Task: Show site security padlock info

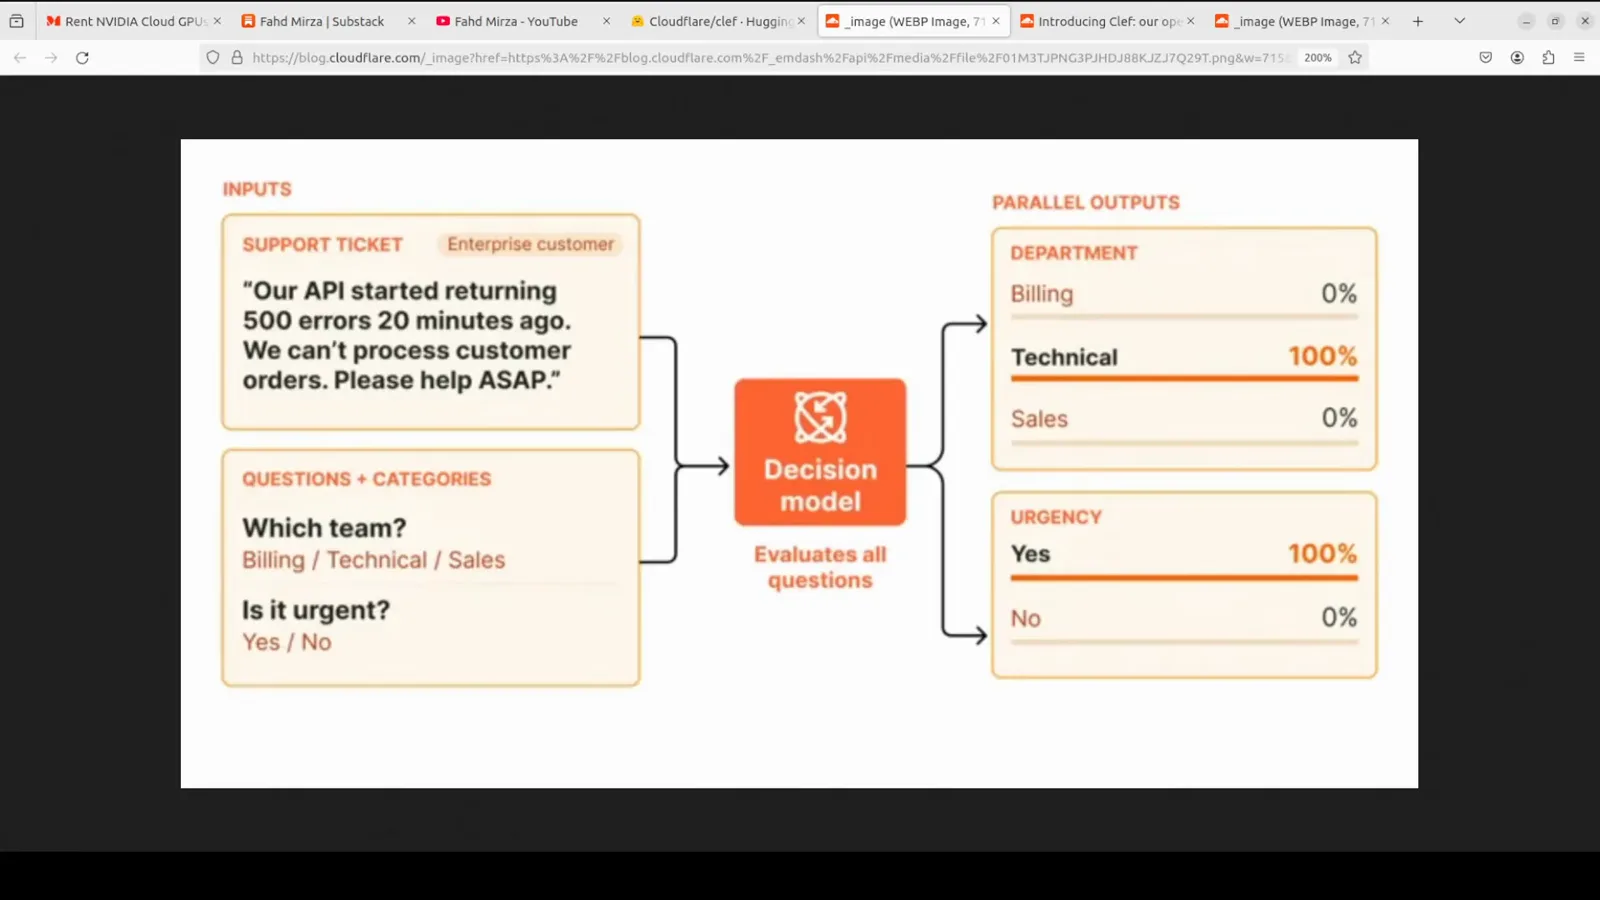Action: pos(237,58)
